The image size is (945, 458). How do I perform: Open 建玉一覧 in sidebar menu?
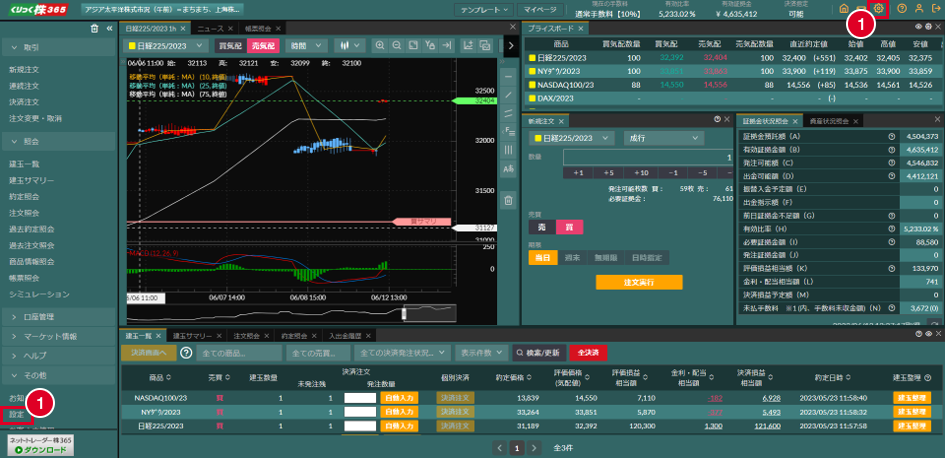tap(24, 164)
